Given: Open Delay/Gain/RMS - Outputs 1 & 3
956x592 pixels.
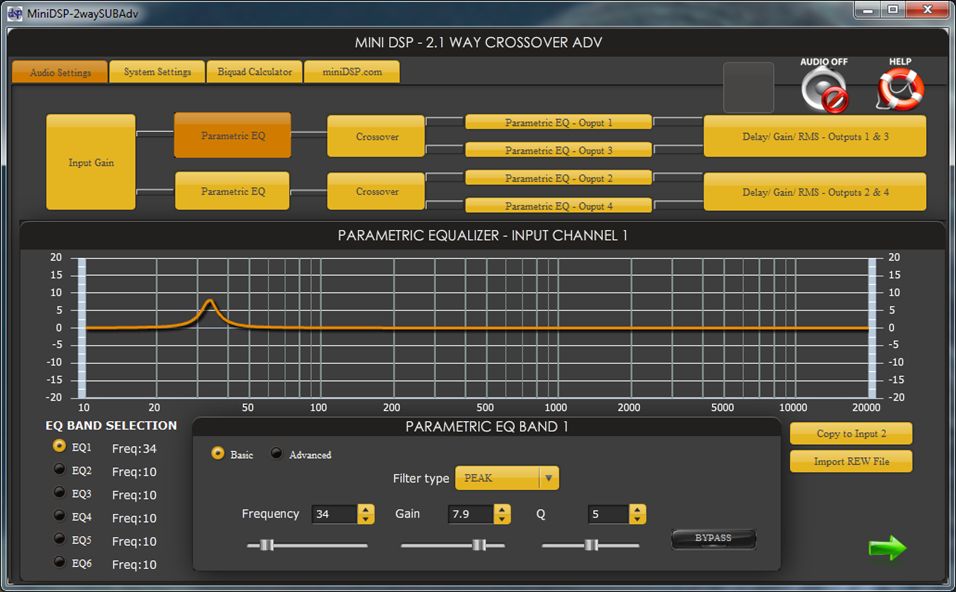Looking at the screenshot, I should coord(815,137).
